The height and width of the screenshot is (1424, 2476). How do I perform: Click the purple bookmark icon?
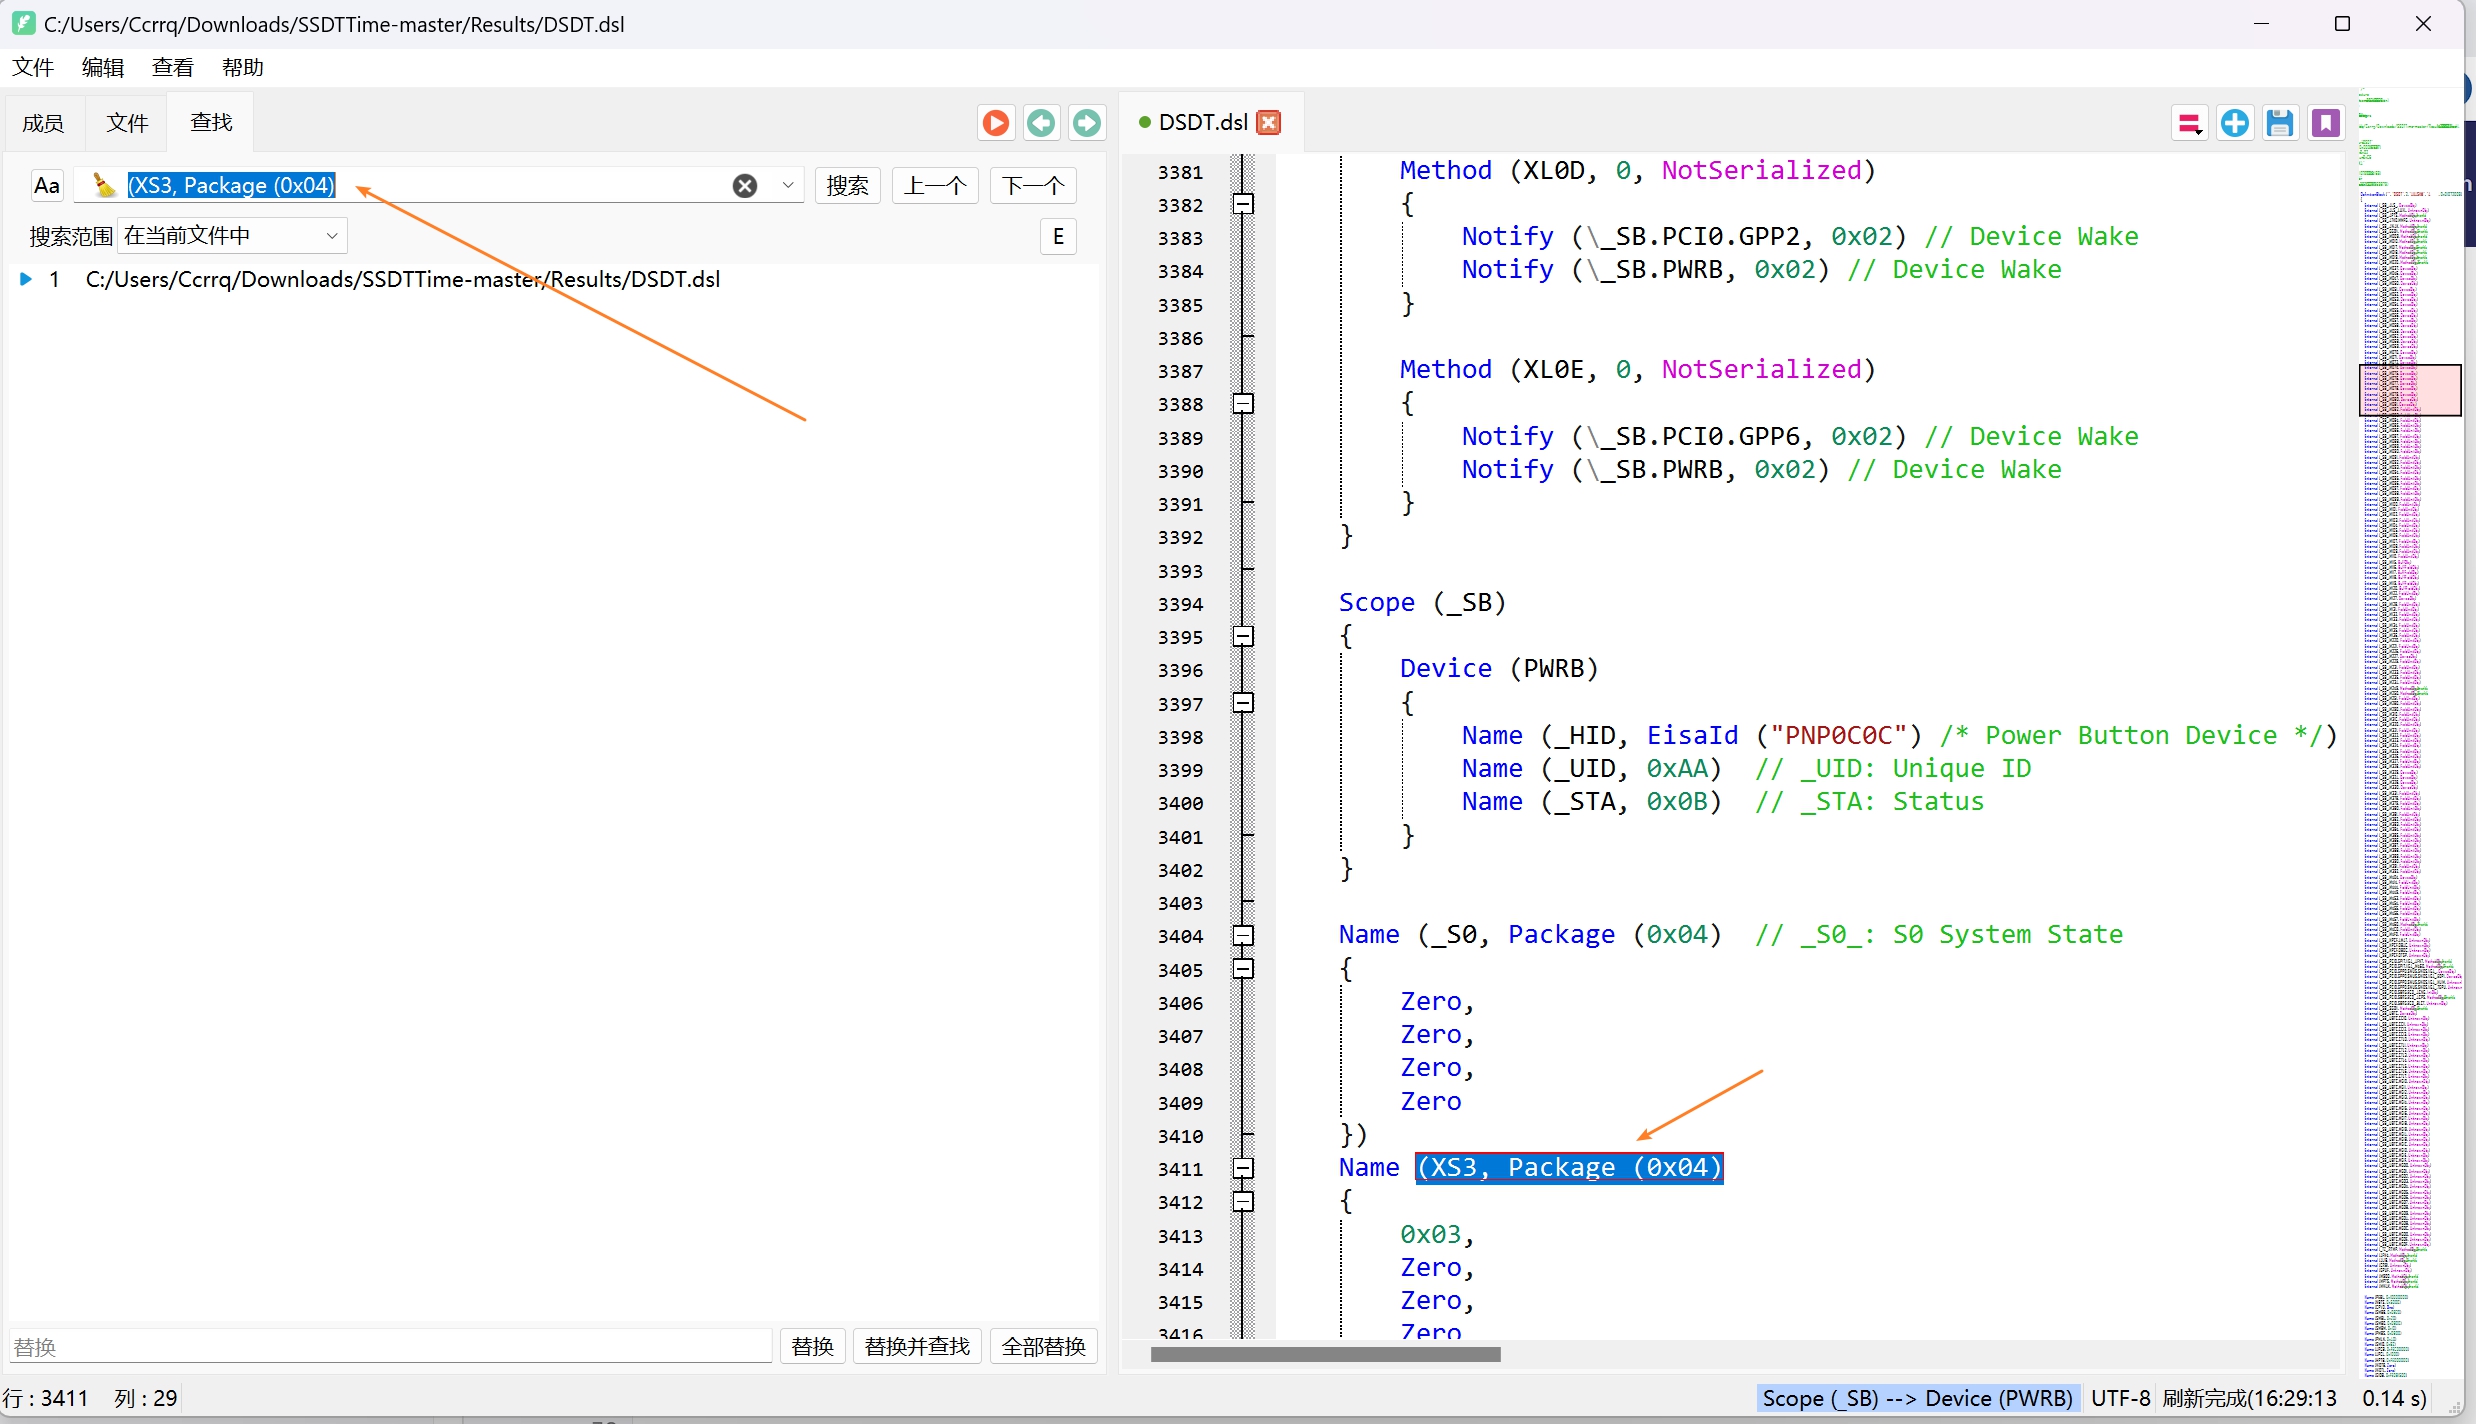(x=2326, y=123)
